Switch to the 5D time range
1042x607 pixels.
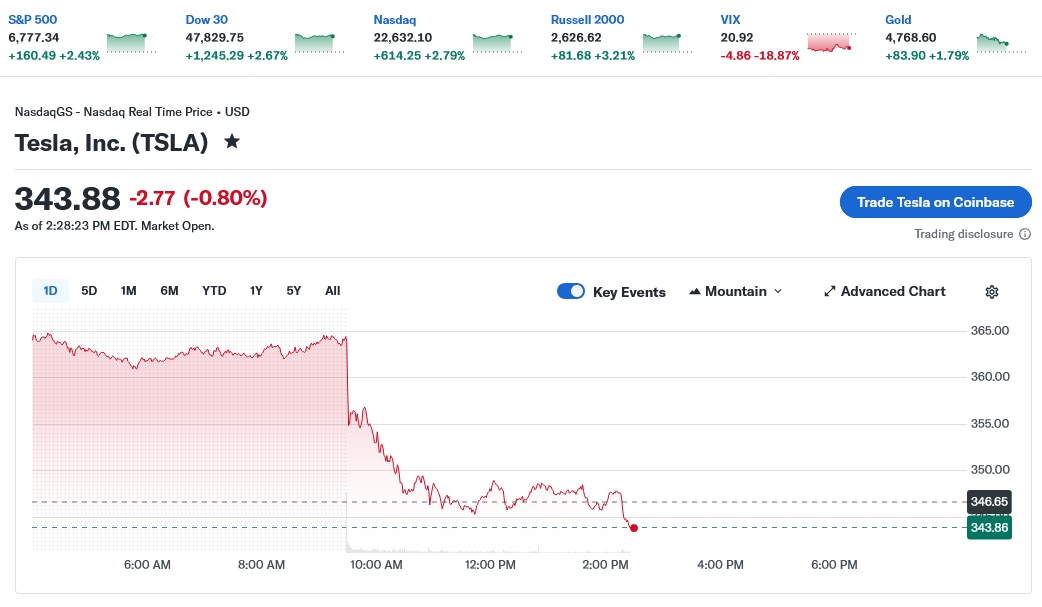point(89,291)
